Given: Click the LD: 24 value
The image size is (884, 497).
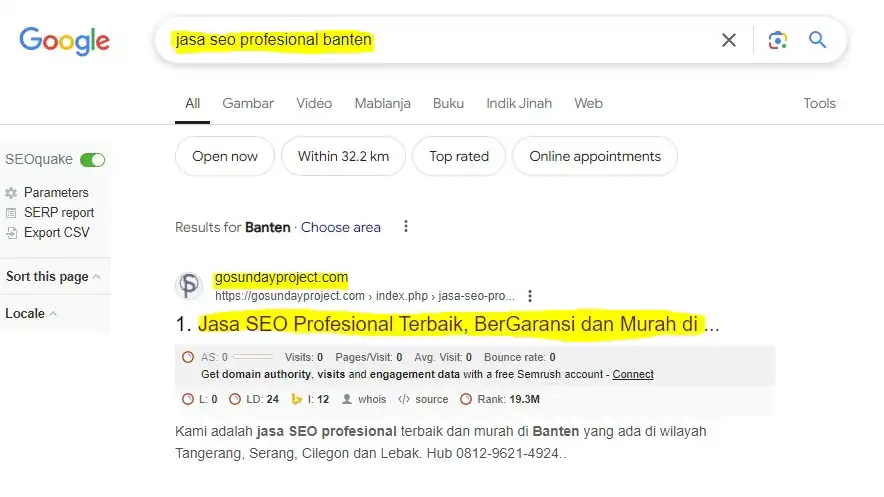Looking at the screenshot, I should coord(263,400).
